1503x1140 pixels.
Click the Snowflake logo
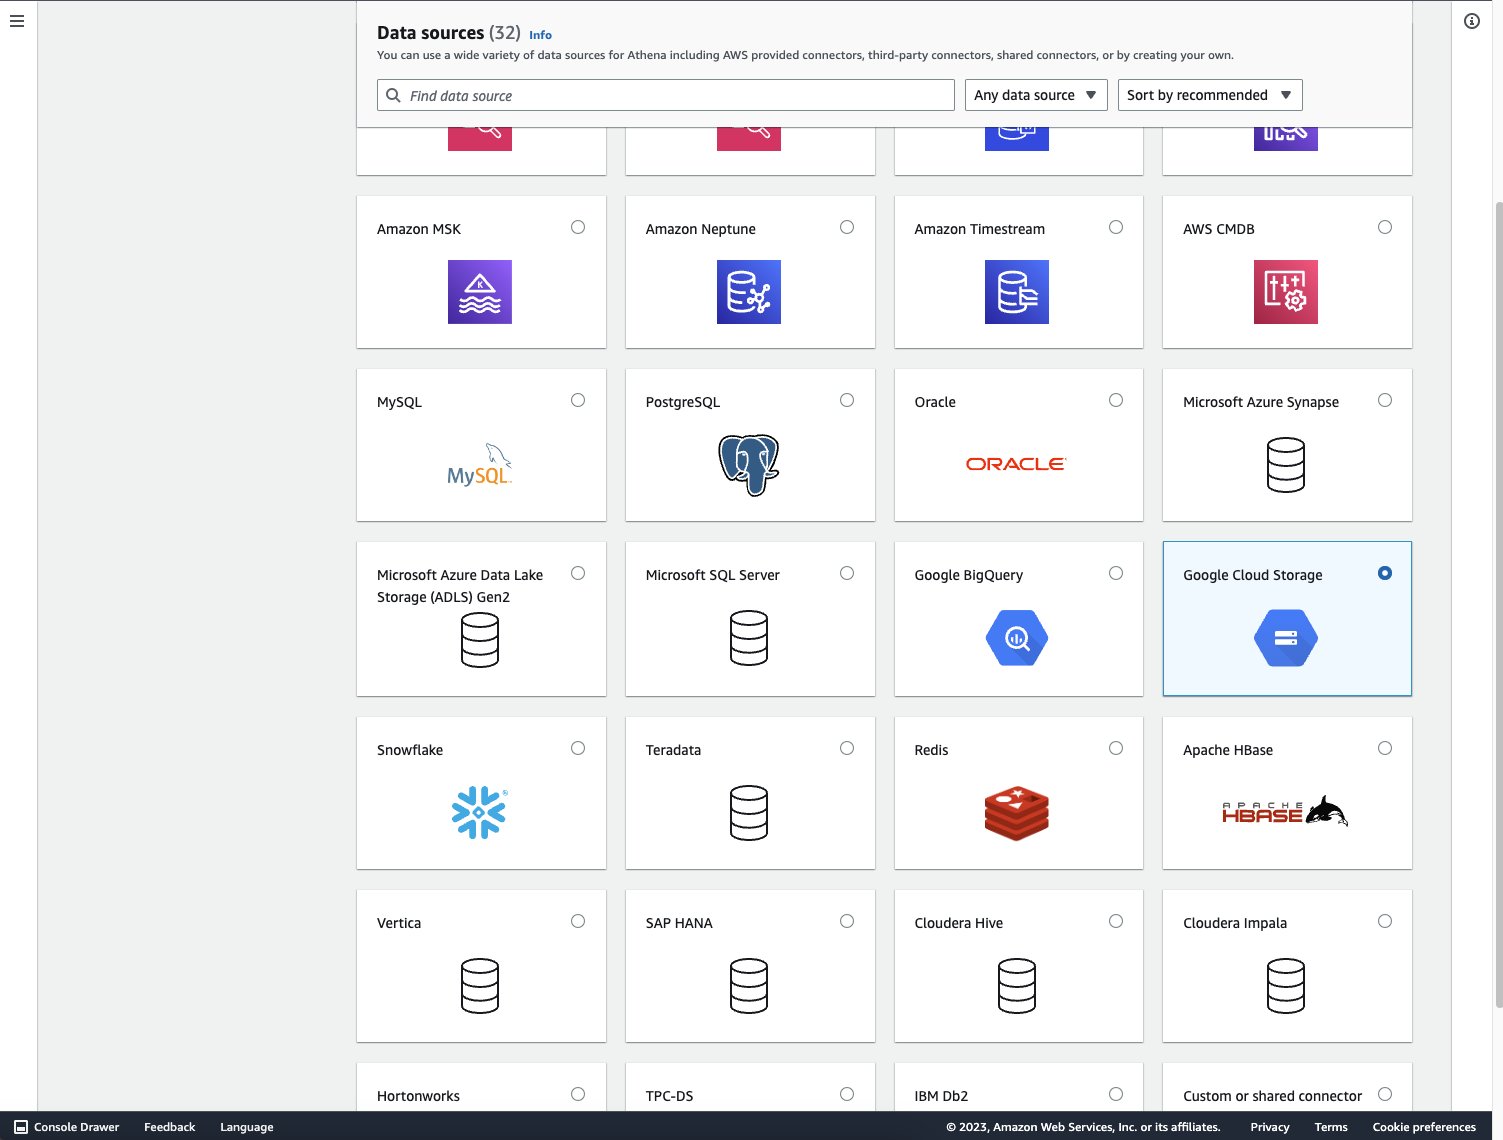point(480,812)
